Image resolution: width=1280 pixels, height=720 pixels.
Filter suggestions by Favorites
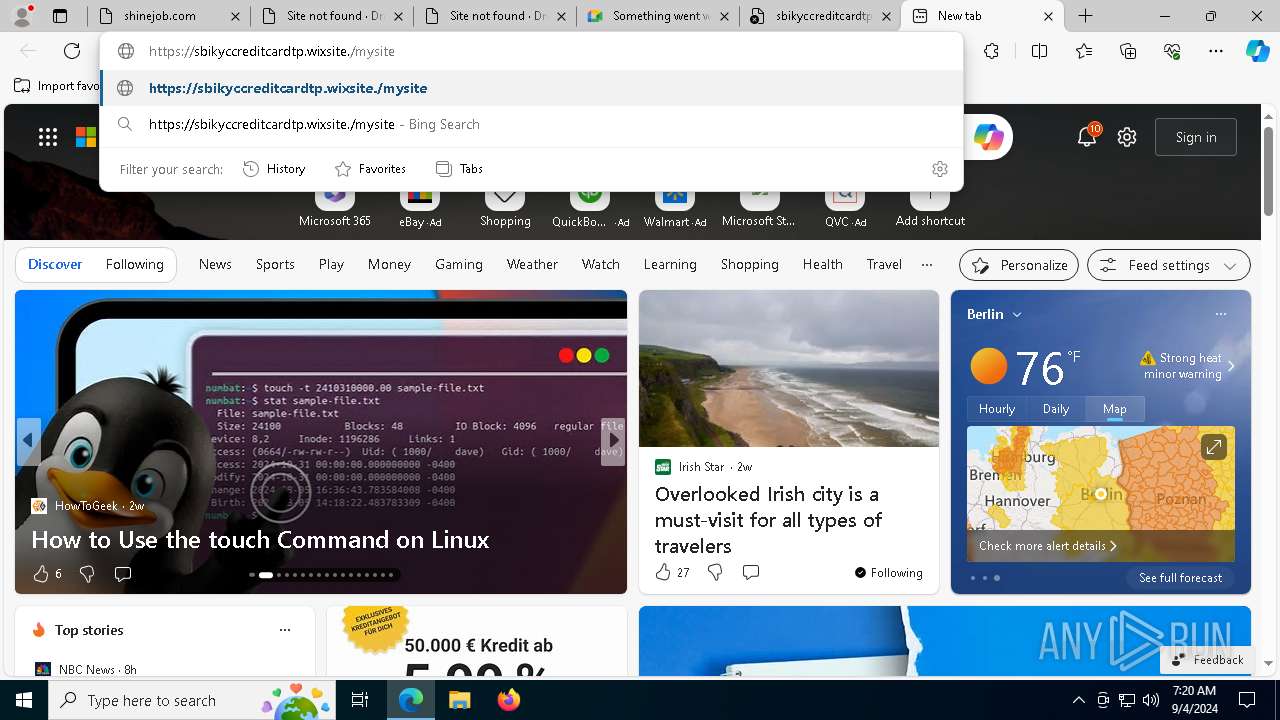pyautogui.click(x=370, y=169)
